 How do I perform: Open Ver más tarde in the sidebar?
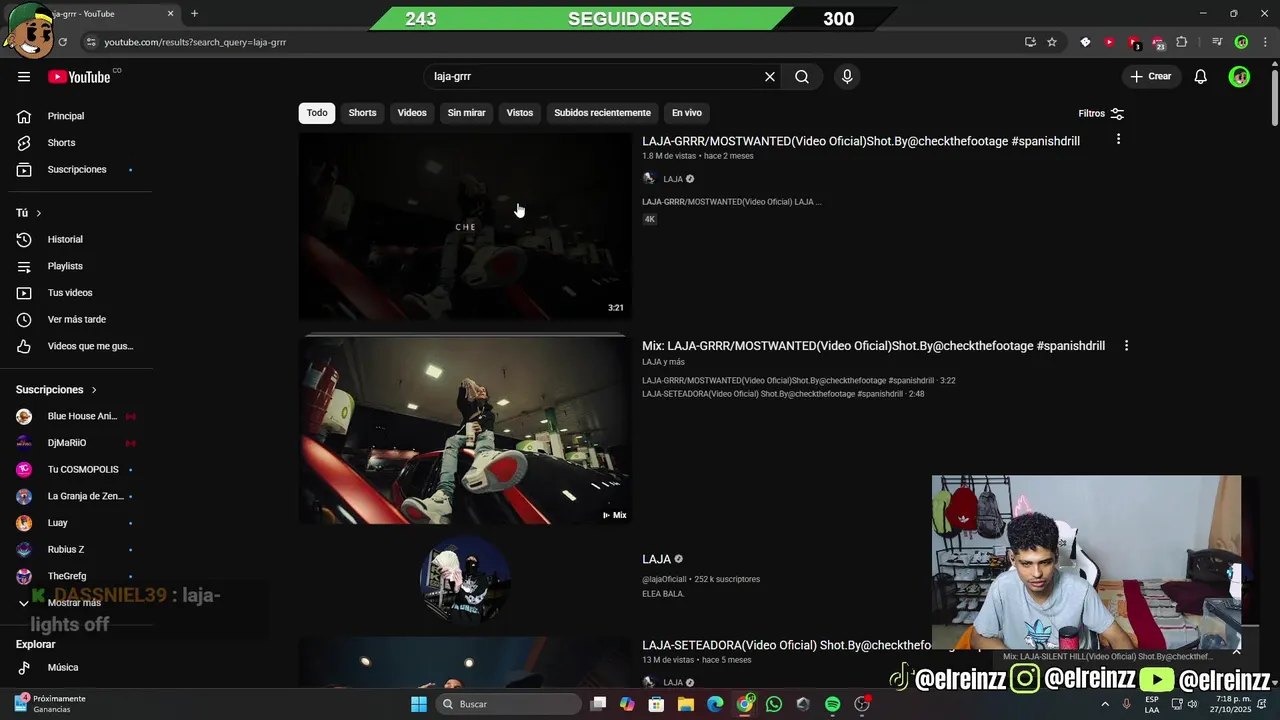click(x=75, y=320)
